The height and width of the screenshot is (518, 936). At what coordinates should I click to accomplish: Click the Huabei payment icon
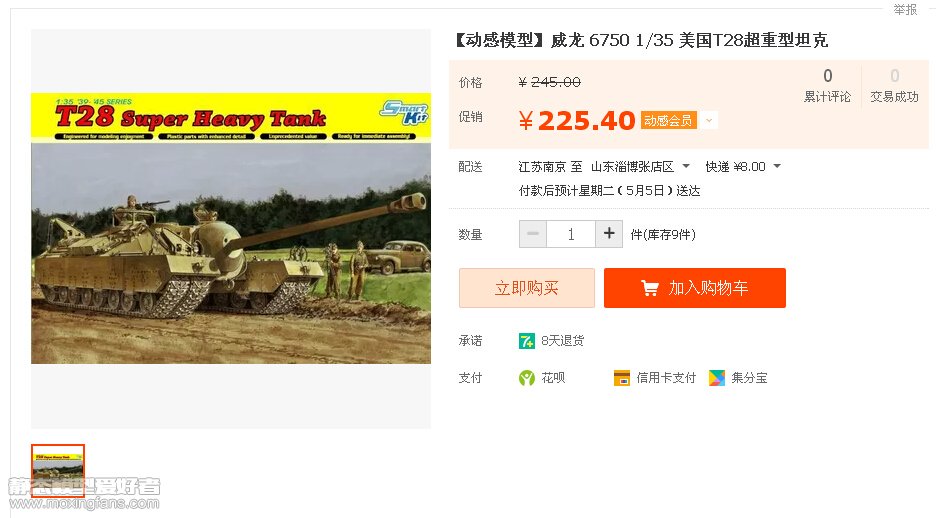tap(526, 378)
